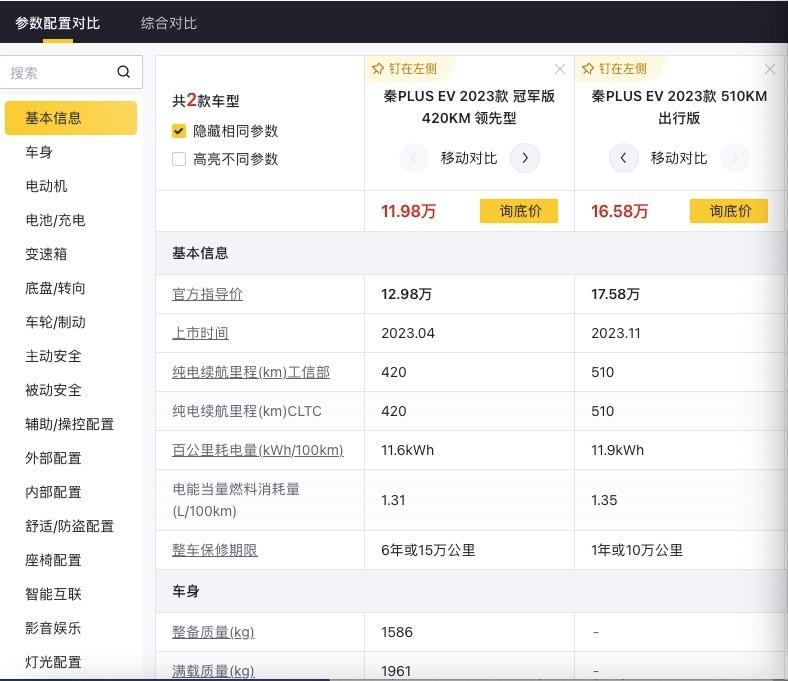Pin the 510KM 出行版 column to left
Image resolution: width=788 pixels, height=681 pixels.
(x=614, y=68)
